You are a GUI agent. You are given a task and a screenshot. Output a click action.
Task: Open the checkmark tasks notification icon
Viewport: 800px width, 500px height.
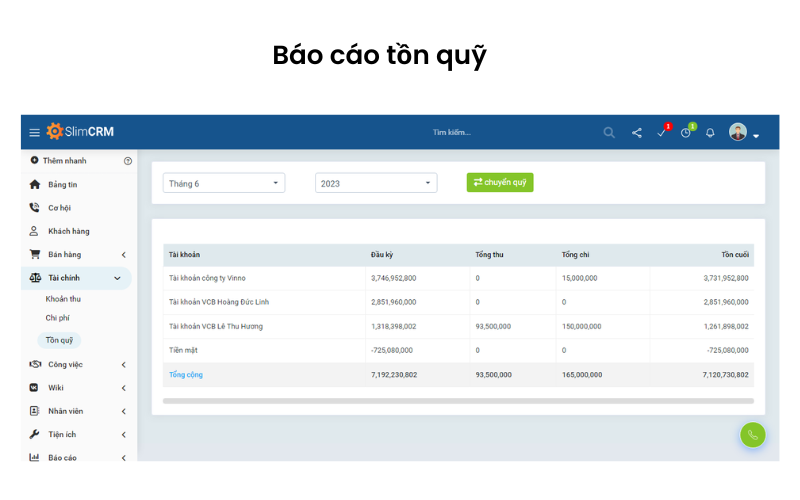[661, 133]
